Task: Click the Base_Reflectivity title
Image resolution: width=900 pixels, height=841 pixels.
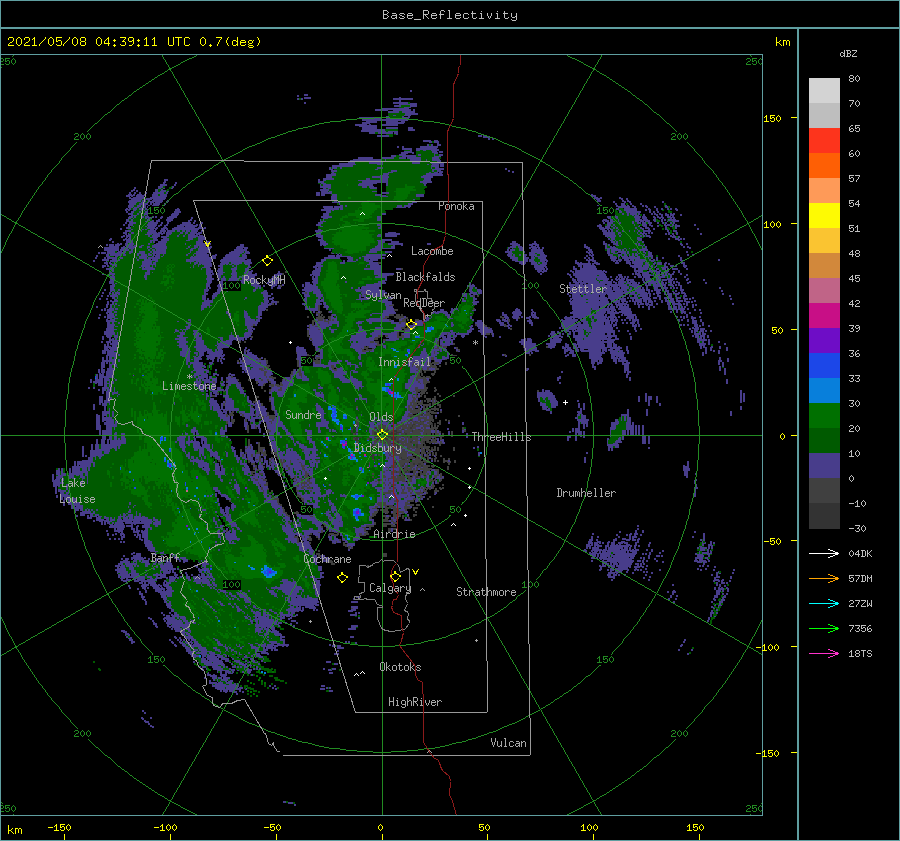Action: click(450, 15)
